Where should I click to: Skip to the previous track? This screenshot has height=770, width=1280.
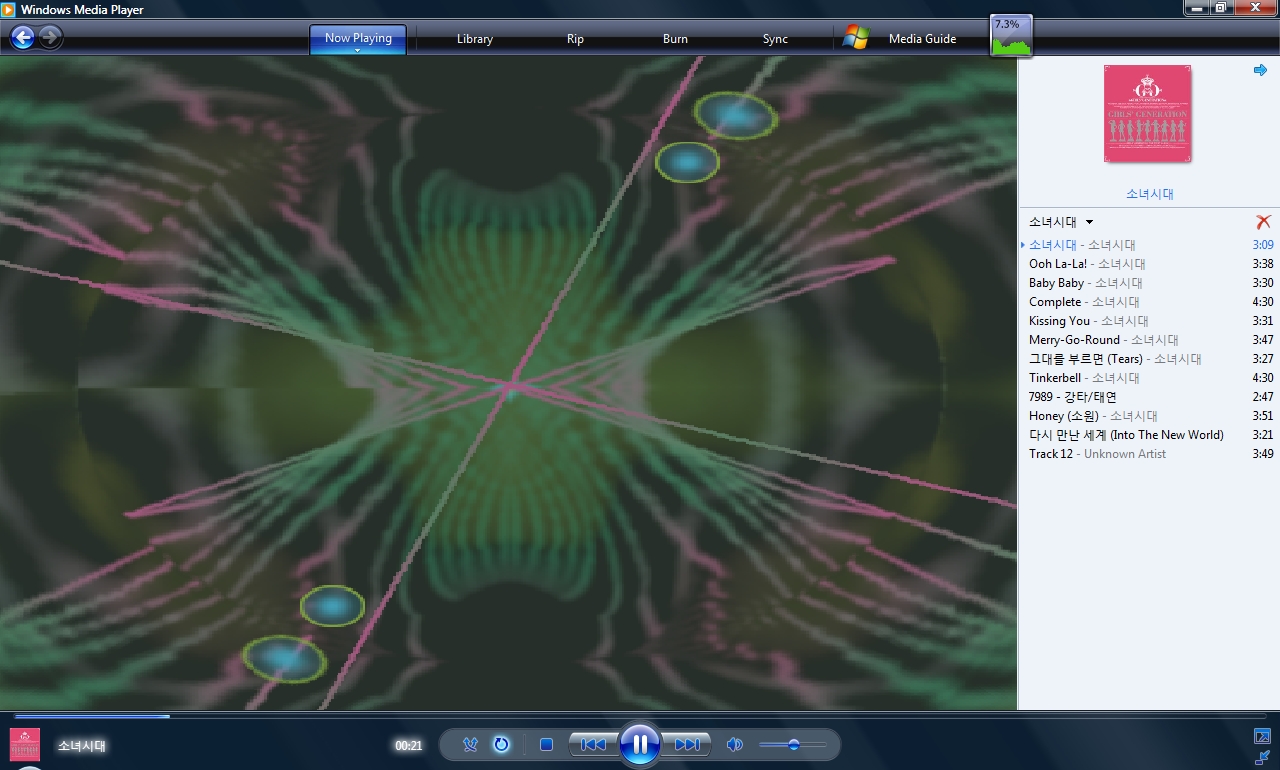coord(593,744)
